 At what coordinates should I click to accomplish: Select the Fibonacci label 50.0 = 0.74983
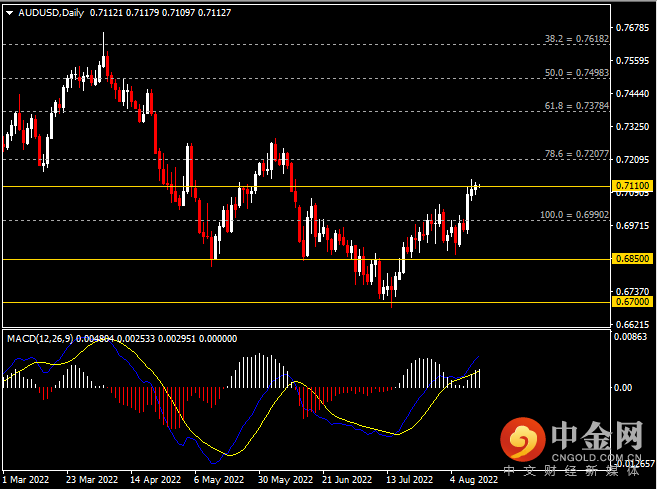click(577, 72)
